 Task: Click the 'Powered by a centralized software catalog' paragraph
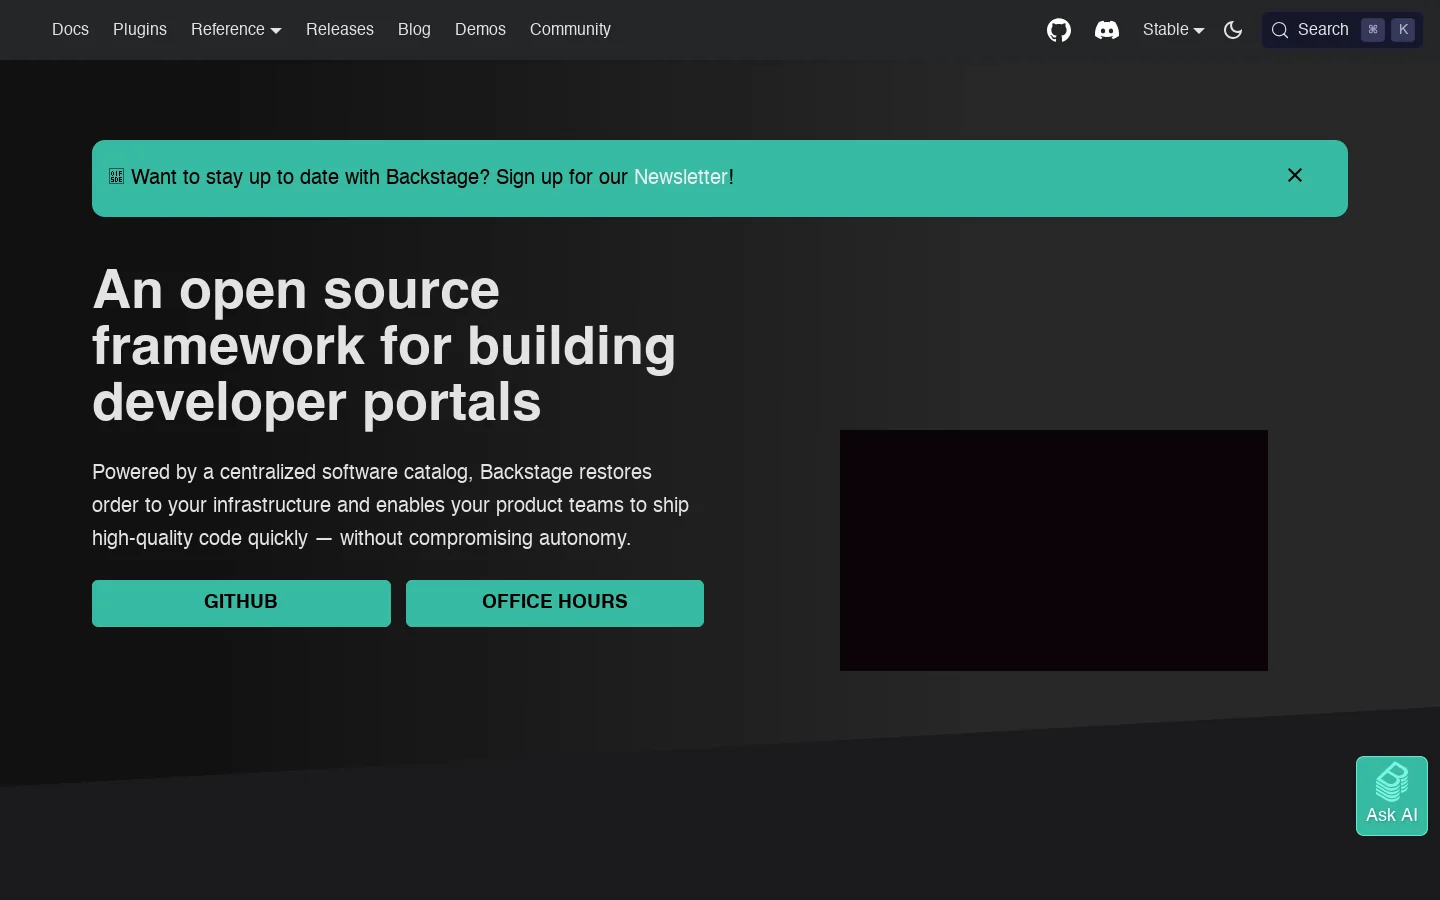tap(390, 505)
